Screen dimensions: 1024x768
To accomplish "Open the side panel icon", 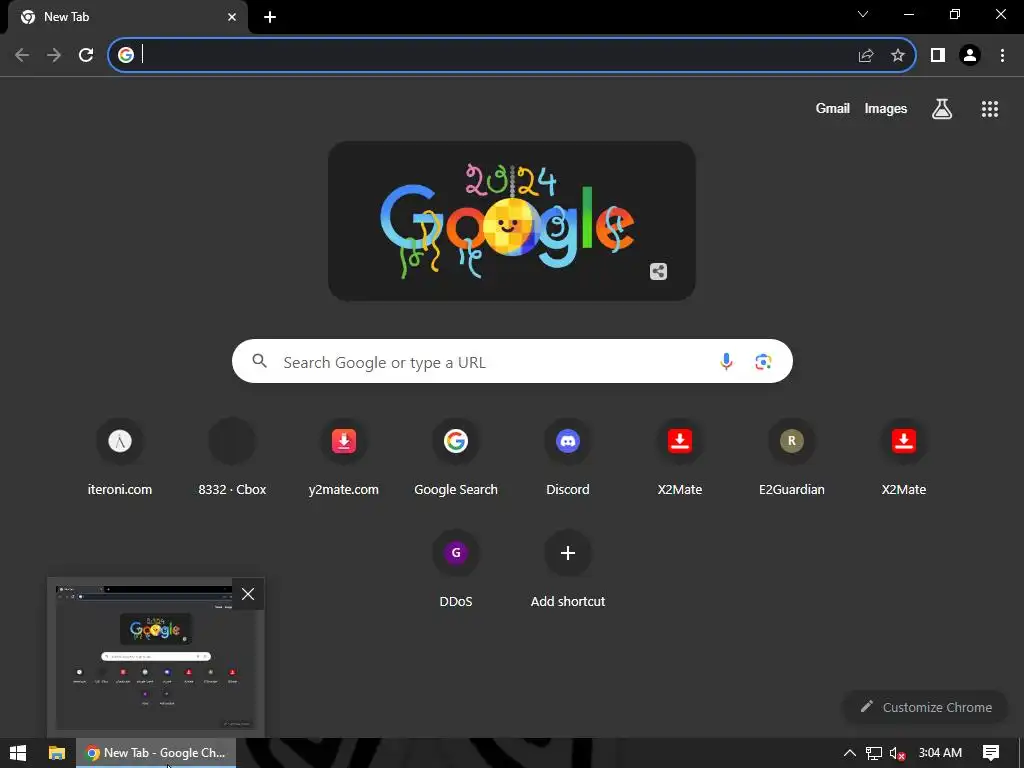I will (938, 56).
